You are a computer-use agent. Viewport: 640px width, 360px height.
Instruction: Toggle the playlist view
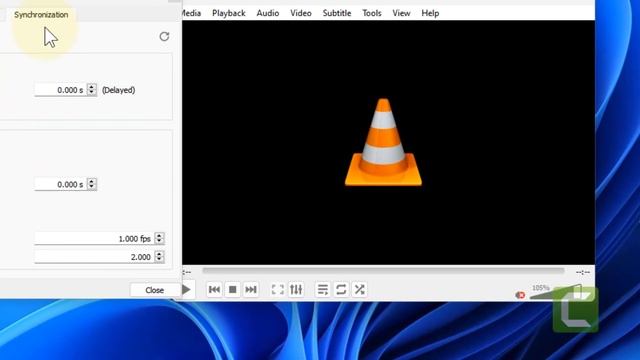pos(322,290)
